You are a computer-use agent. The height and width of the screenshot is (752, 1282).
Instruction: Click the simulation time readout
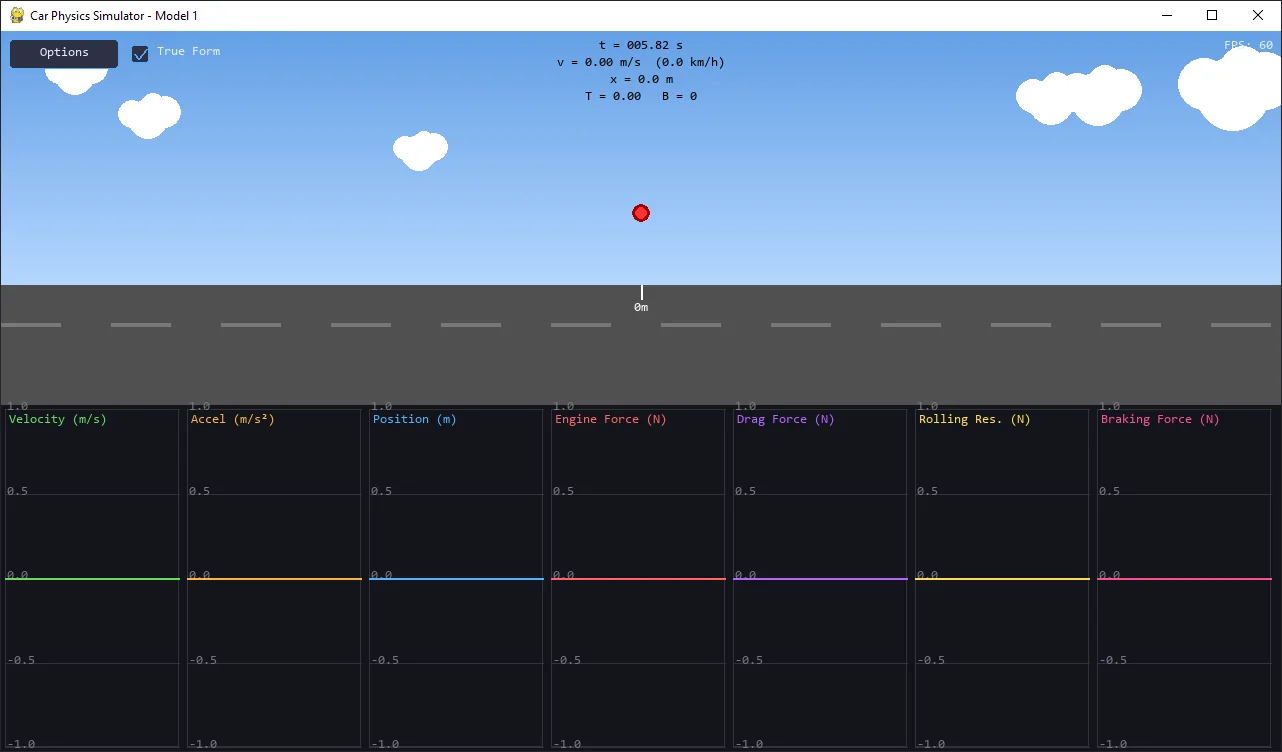pos(640,45)
